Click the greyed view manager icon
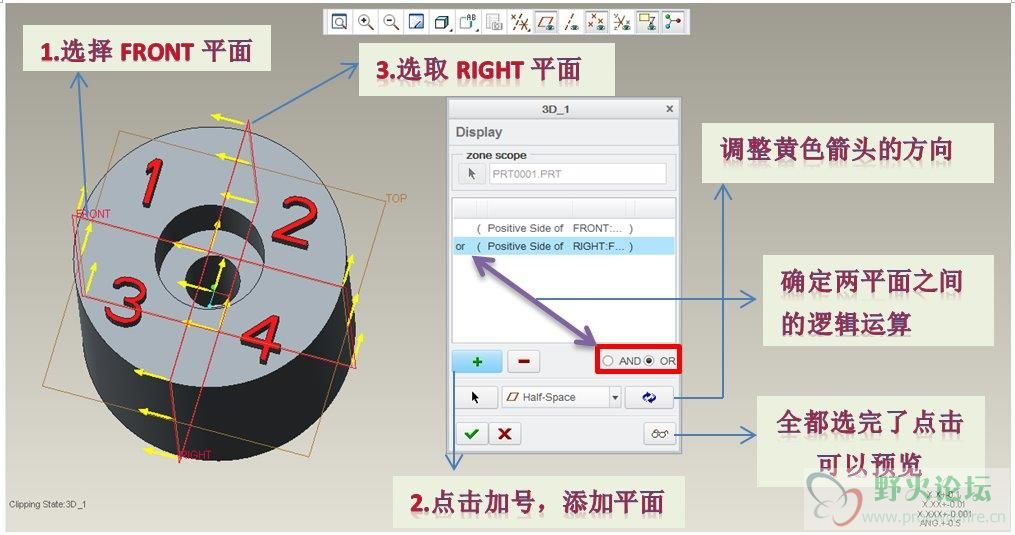The image size is (1015, 535). [494, 23]
